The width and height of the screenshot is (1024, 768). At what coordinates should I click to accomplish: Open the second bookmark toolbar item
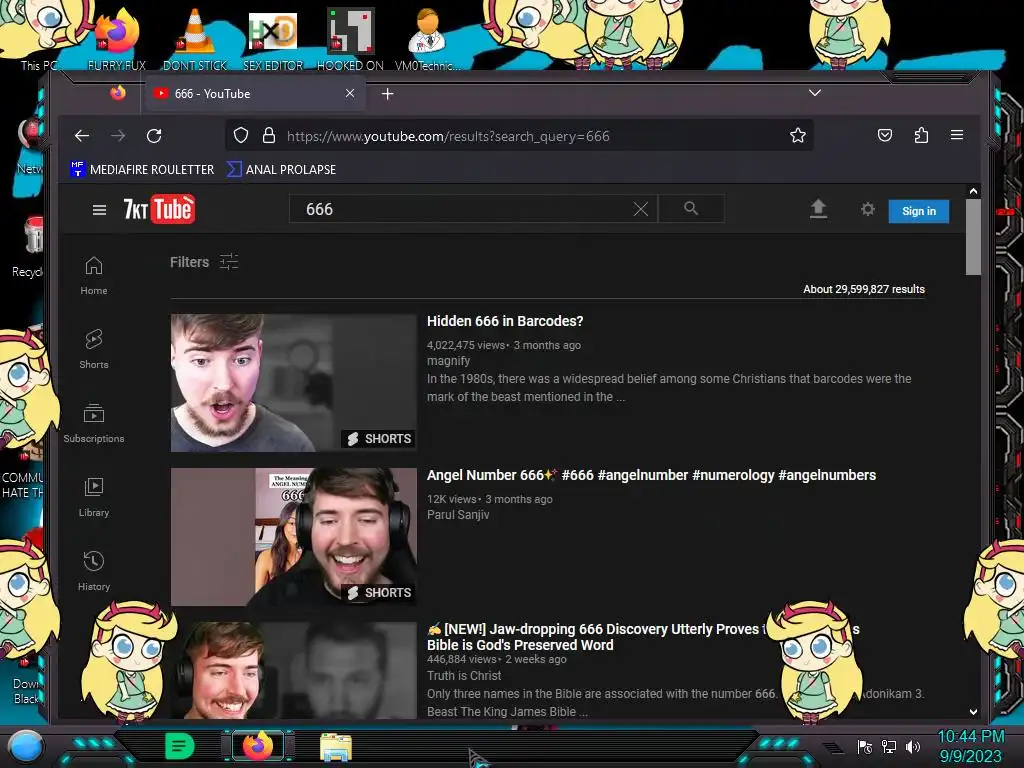(x=281, y=169)
